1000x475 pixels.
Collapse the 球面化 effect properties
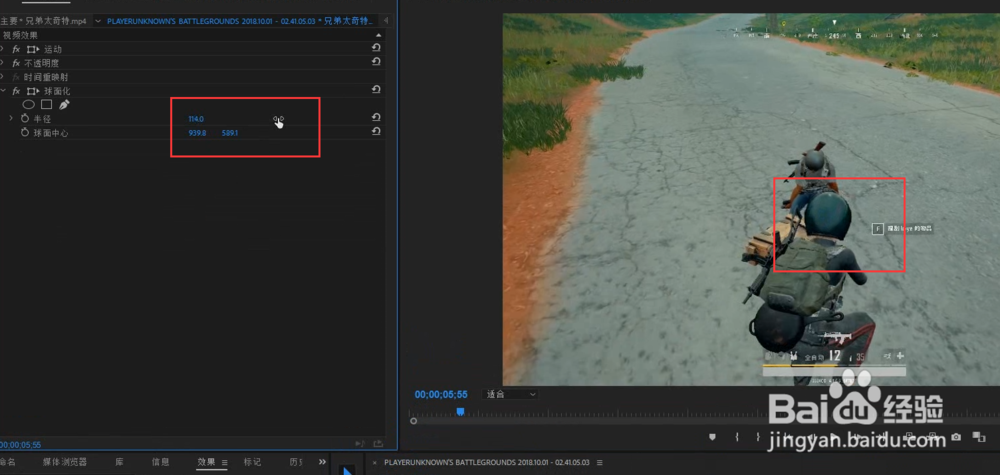coord(3,91)
